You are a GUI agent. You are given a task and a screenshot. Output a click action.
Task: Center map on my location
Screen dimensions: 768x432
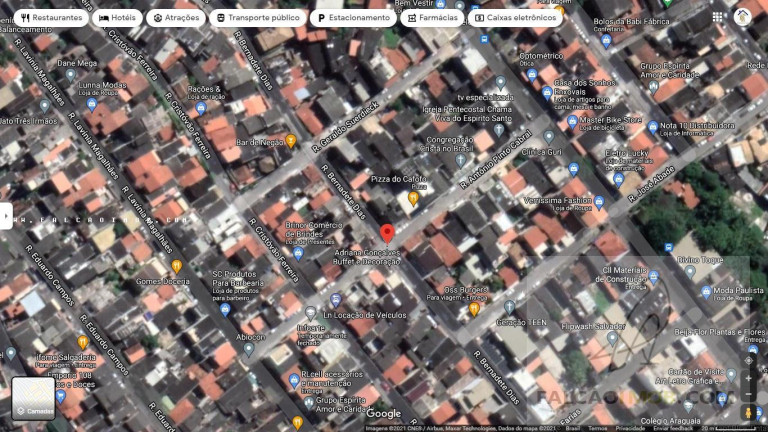[748, 360]
